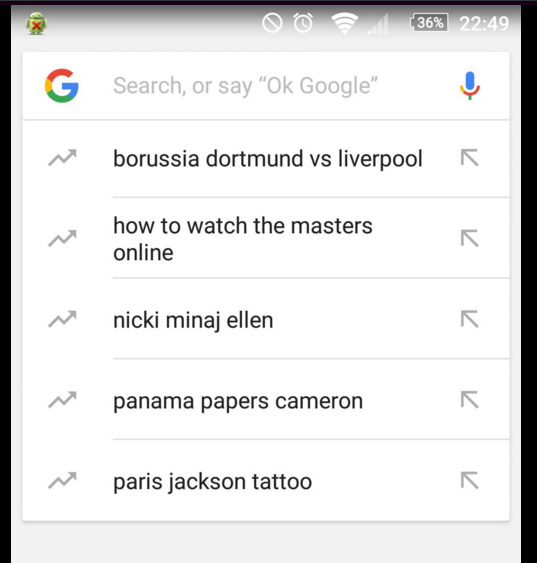Click trending icon next to nicki minaj ellen
The height and width of the screenshot is (563, 537).
(x=62, y=319)
